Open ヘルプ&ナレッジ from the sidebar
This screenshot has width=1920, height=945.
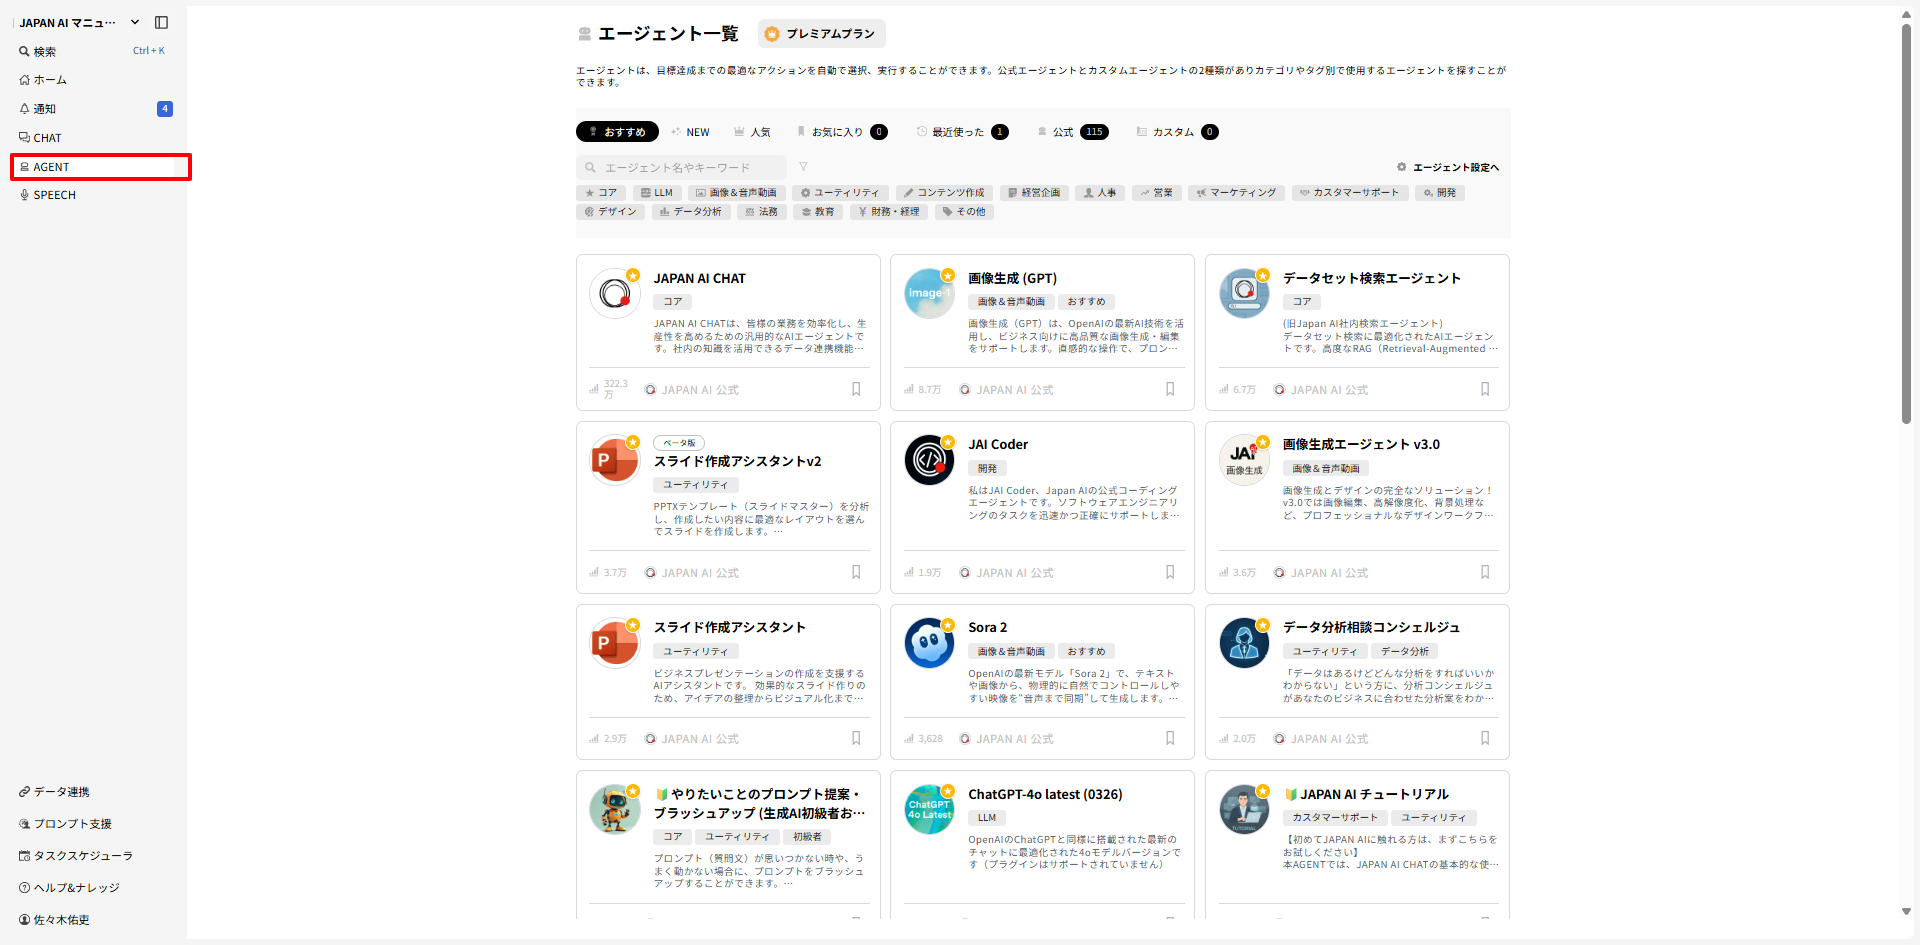click(24, 888)
